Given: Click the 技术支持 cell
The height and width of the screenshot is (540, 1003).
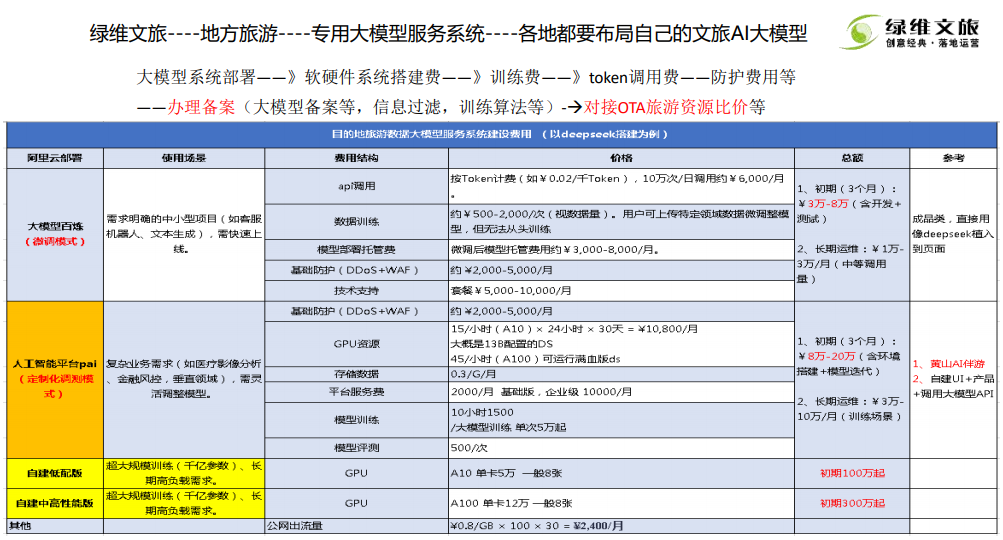Looking at the screenshot, I should pyautogui.click(x=356, y=290).
